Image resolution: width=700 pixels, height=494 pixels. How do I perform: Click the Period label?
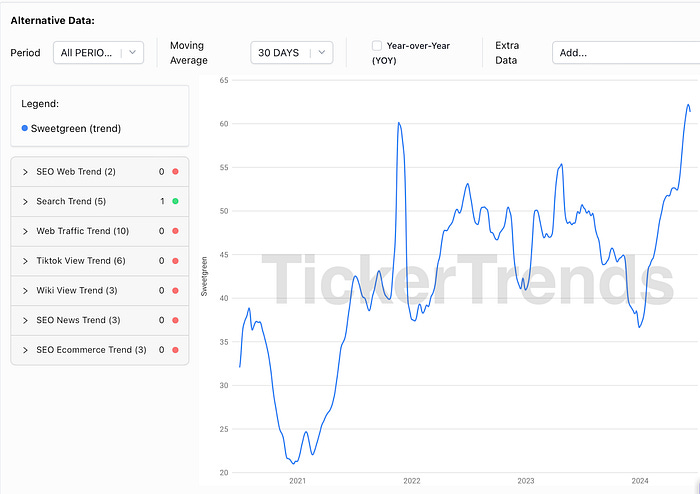[x=25, y=53]
